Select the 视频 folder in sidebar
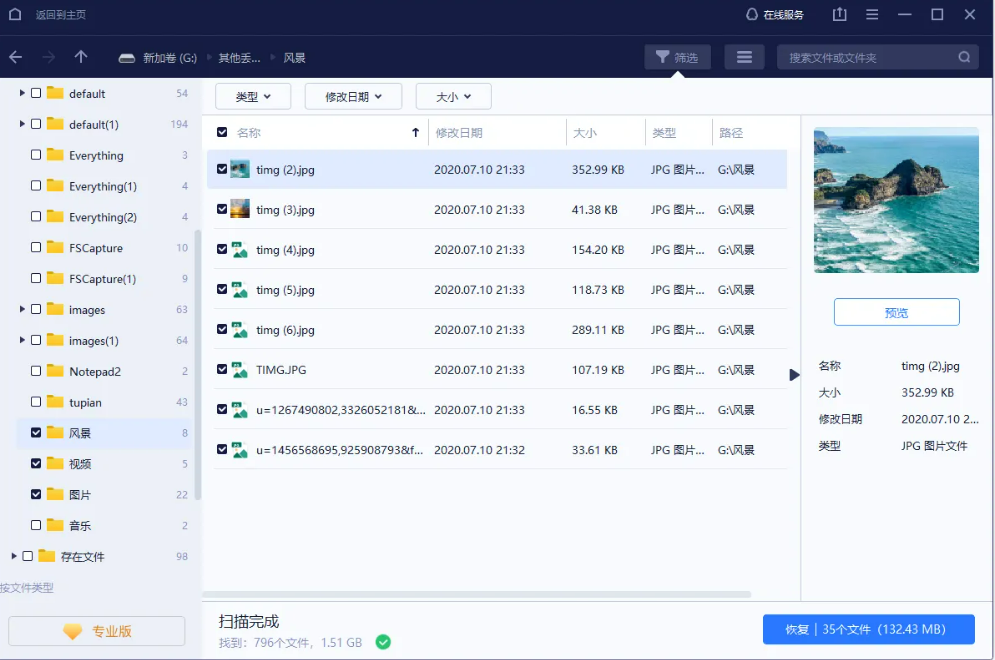The image size is (995, 660). 80,464
